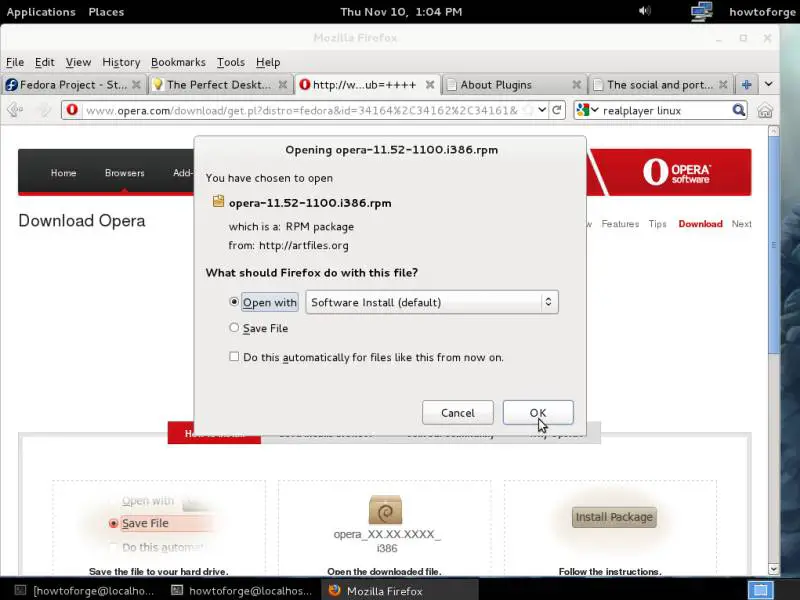Open the list all tabs dropdown
800x600 pixels.
point(768,84)
